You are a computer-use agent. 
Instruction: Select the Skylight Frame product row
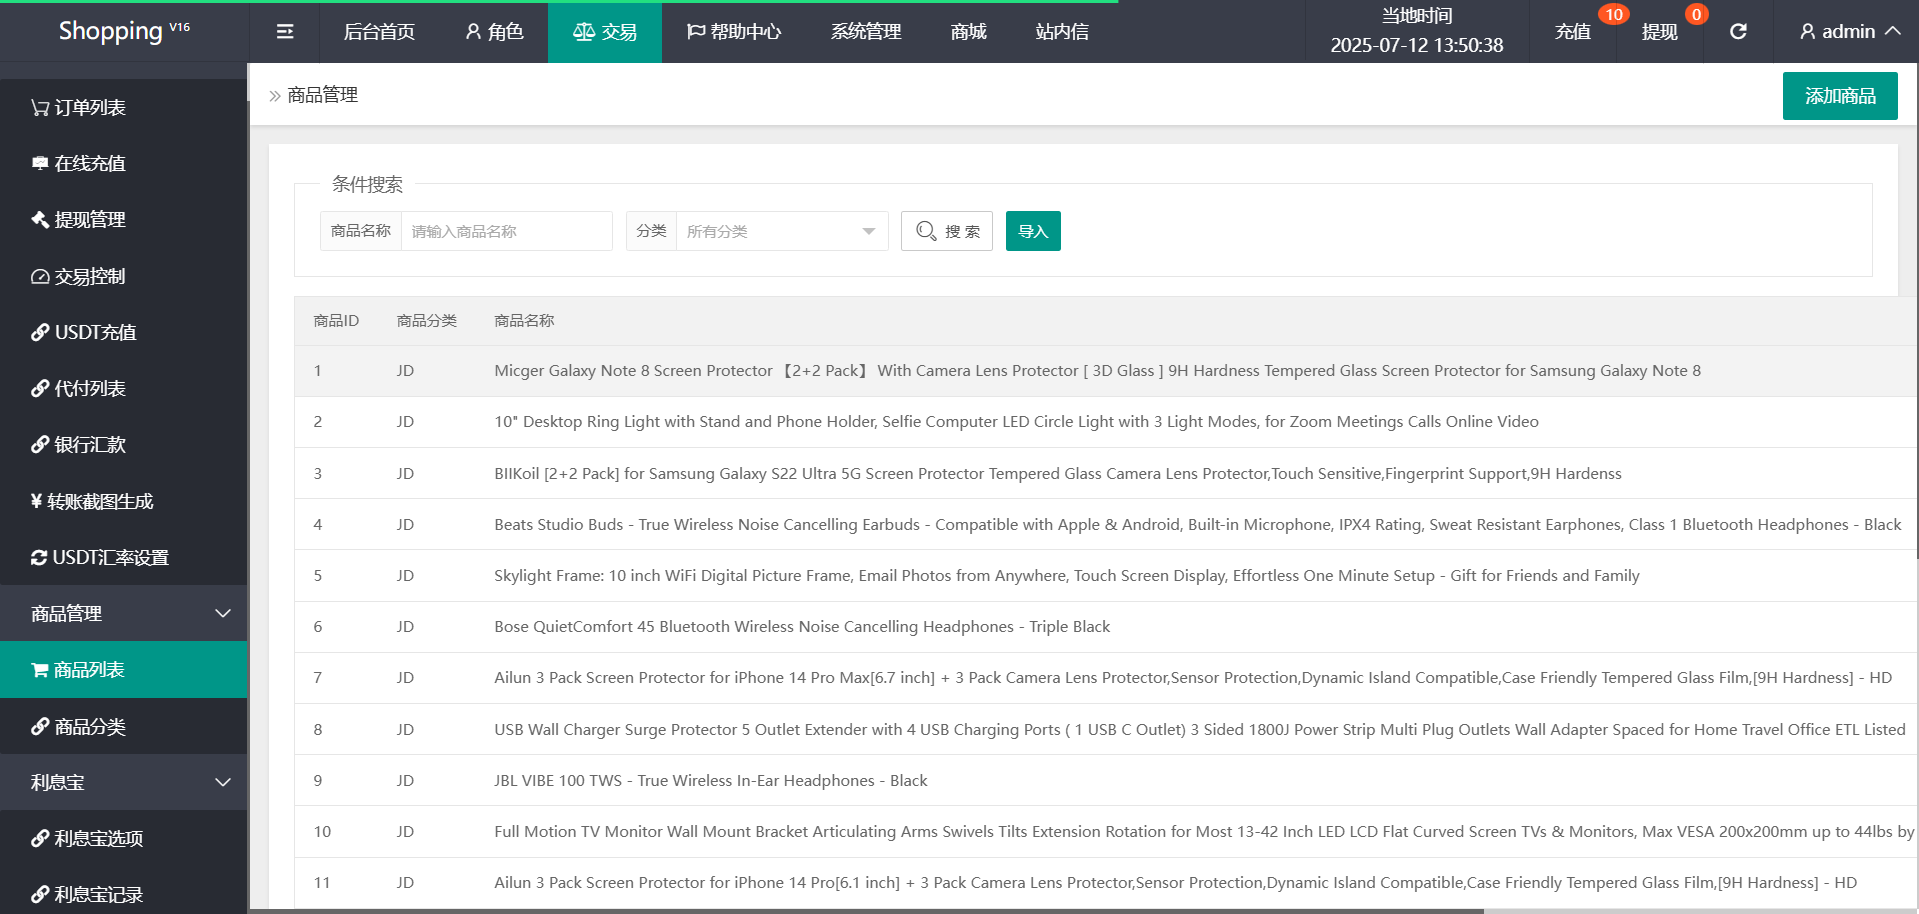click(x=1105, y=576)
